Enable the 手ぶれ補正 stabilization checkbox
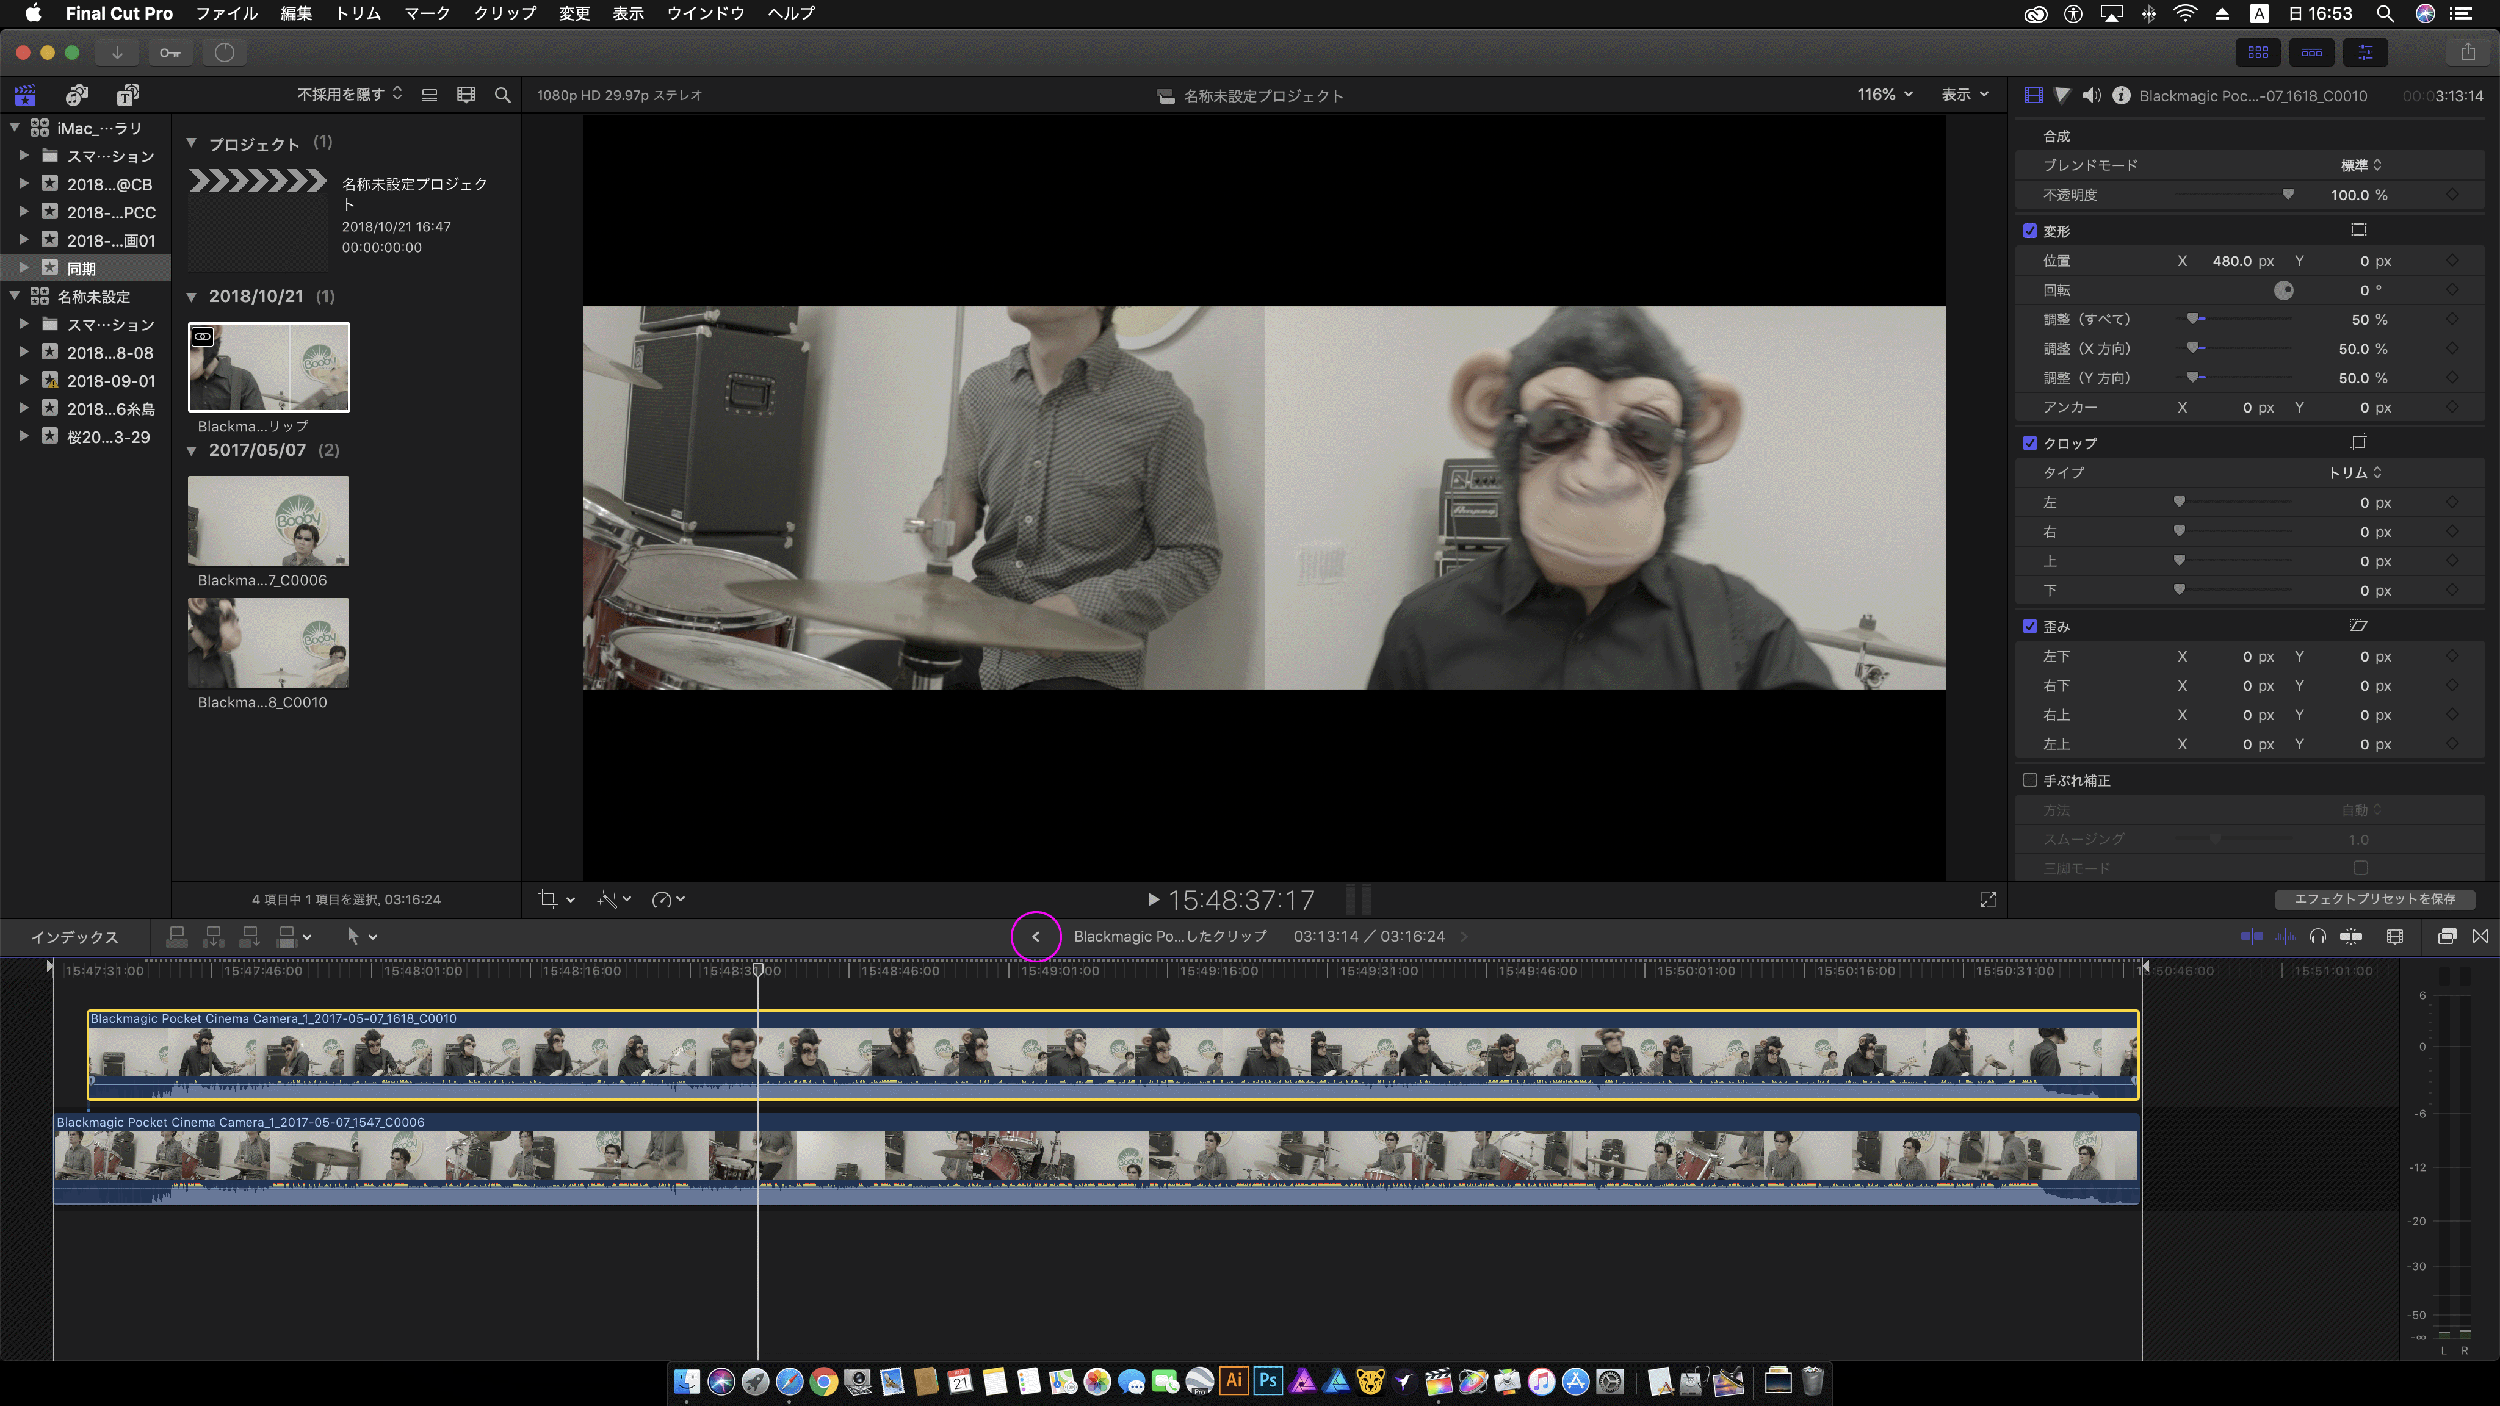The image size is (2500, 1406). pyautogui.click(x=2030, y=780)
